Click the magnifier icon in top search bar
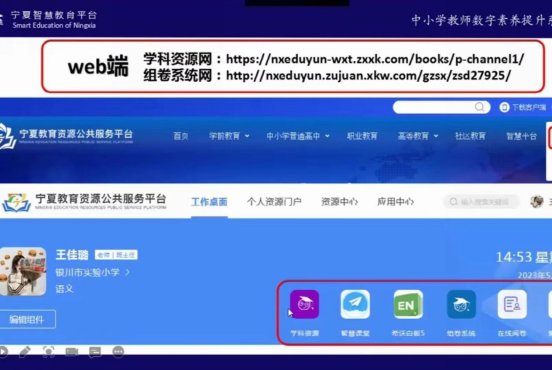 (x=479, y=107)
